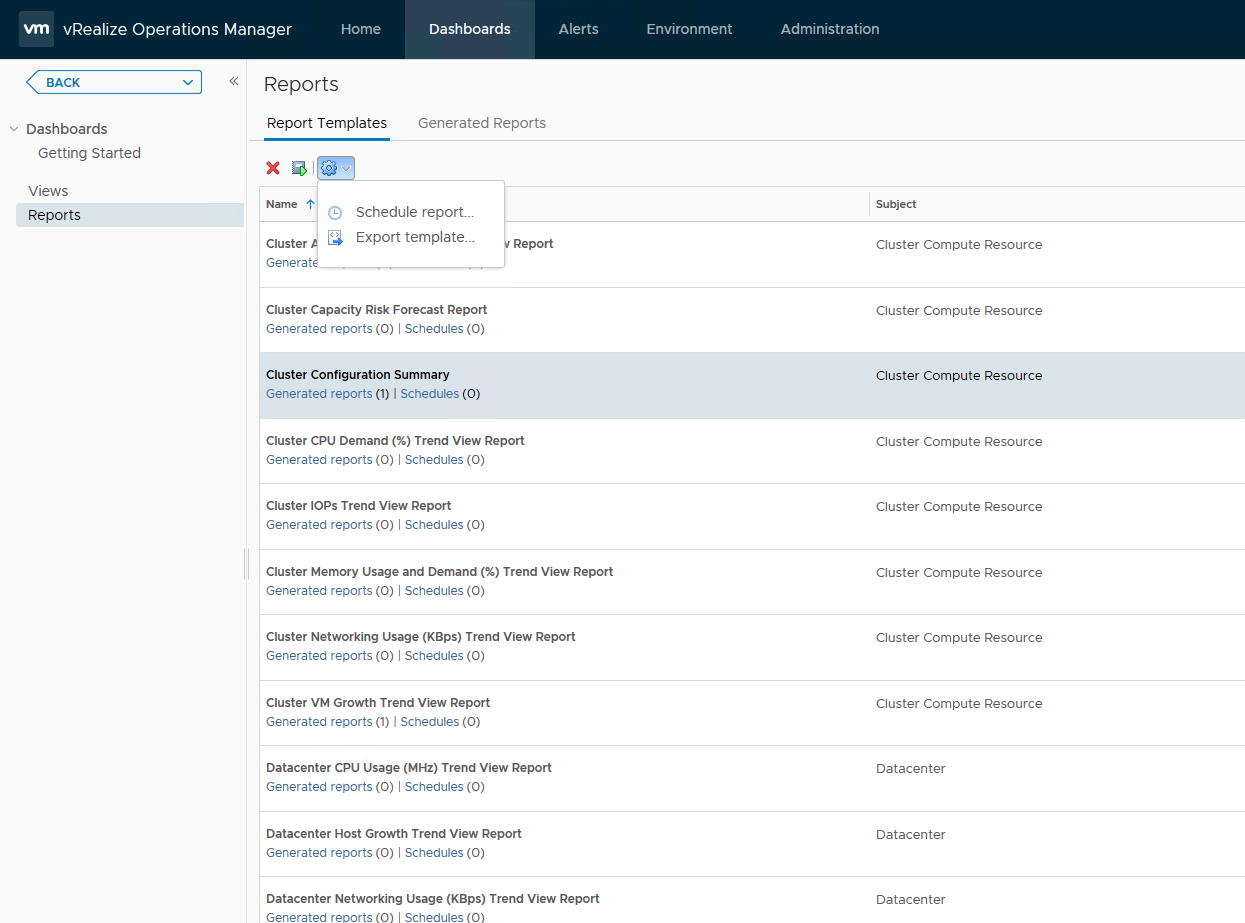The height and width of the screenshot is (923, 1245).
Task: Collapse the Dashboards tree node
Action: tap(14, 129)
